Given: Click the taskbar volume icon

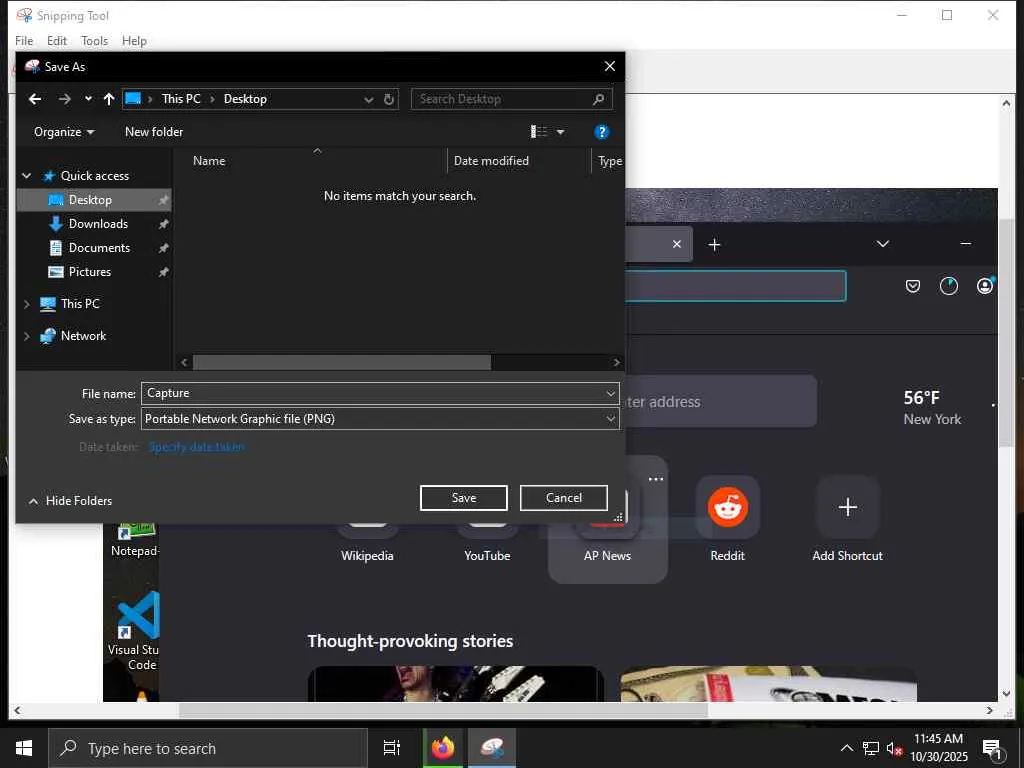Looking at the screenshot, I should [x=894, y=749].
